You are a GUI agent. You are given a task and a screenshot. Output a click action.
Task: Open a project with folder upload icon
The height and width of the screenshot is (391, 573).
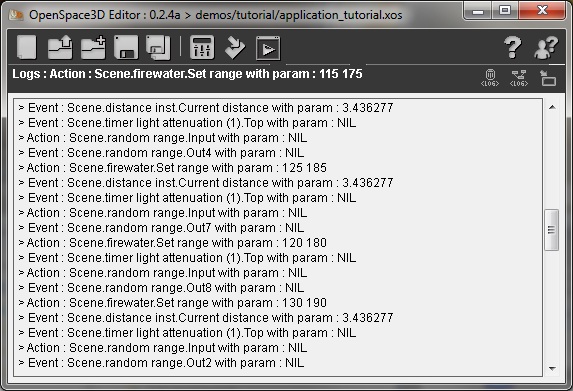pyautogui.click(x=60, y=47)
